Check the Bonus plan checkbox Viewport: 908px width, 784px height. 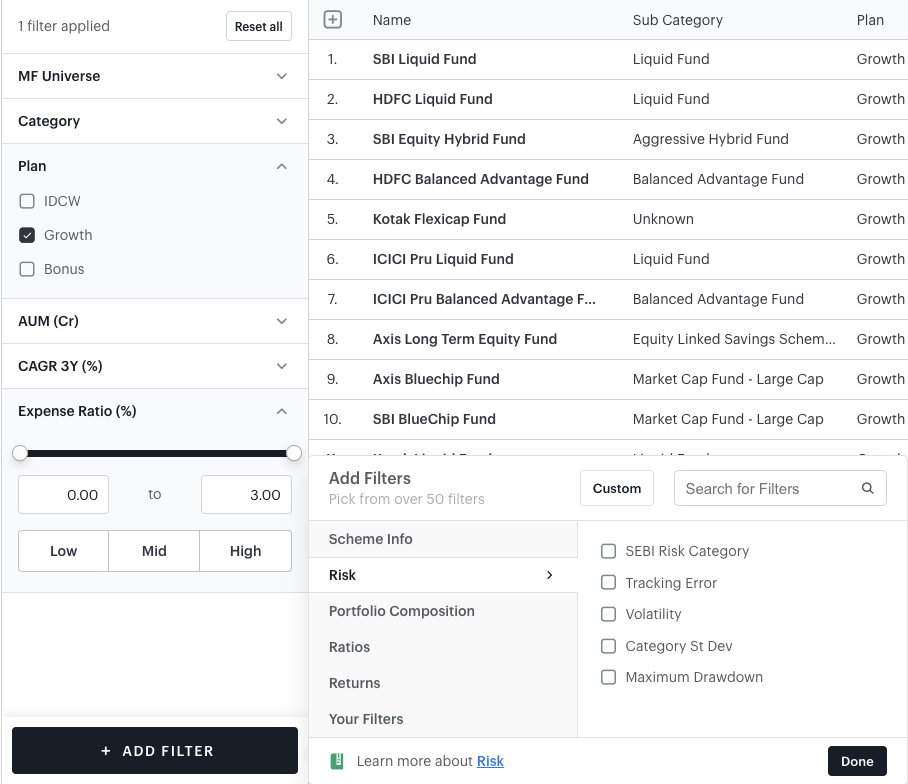tap(27, 269)
